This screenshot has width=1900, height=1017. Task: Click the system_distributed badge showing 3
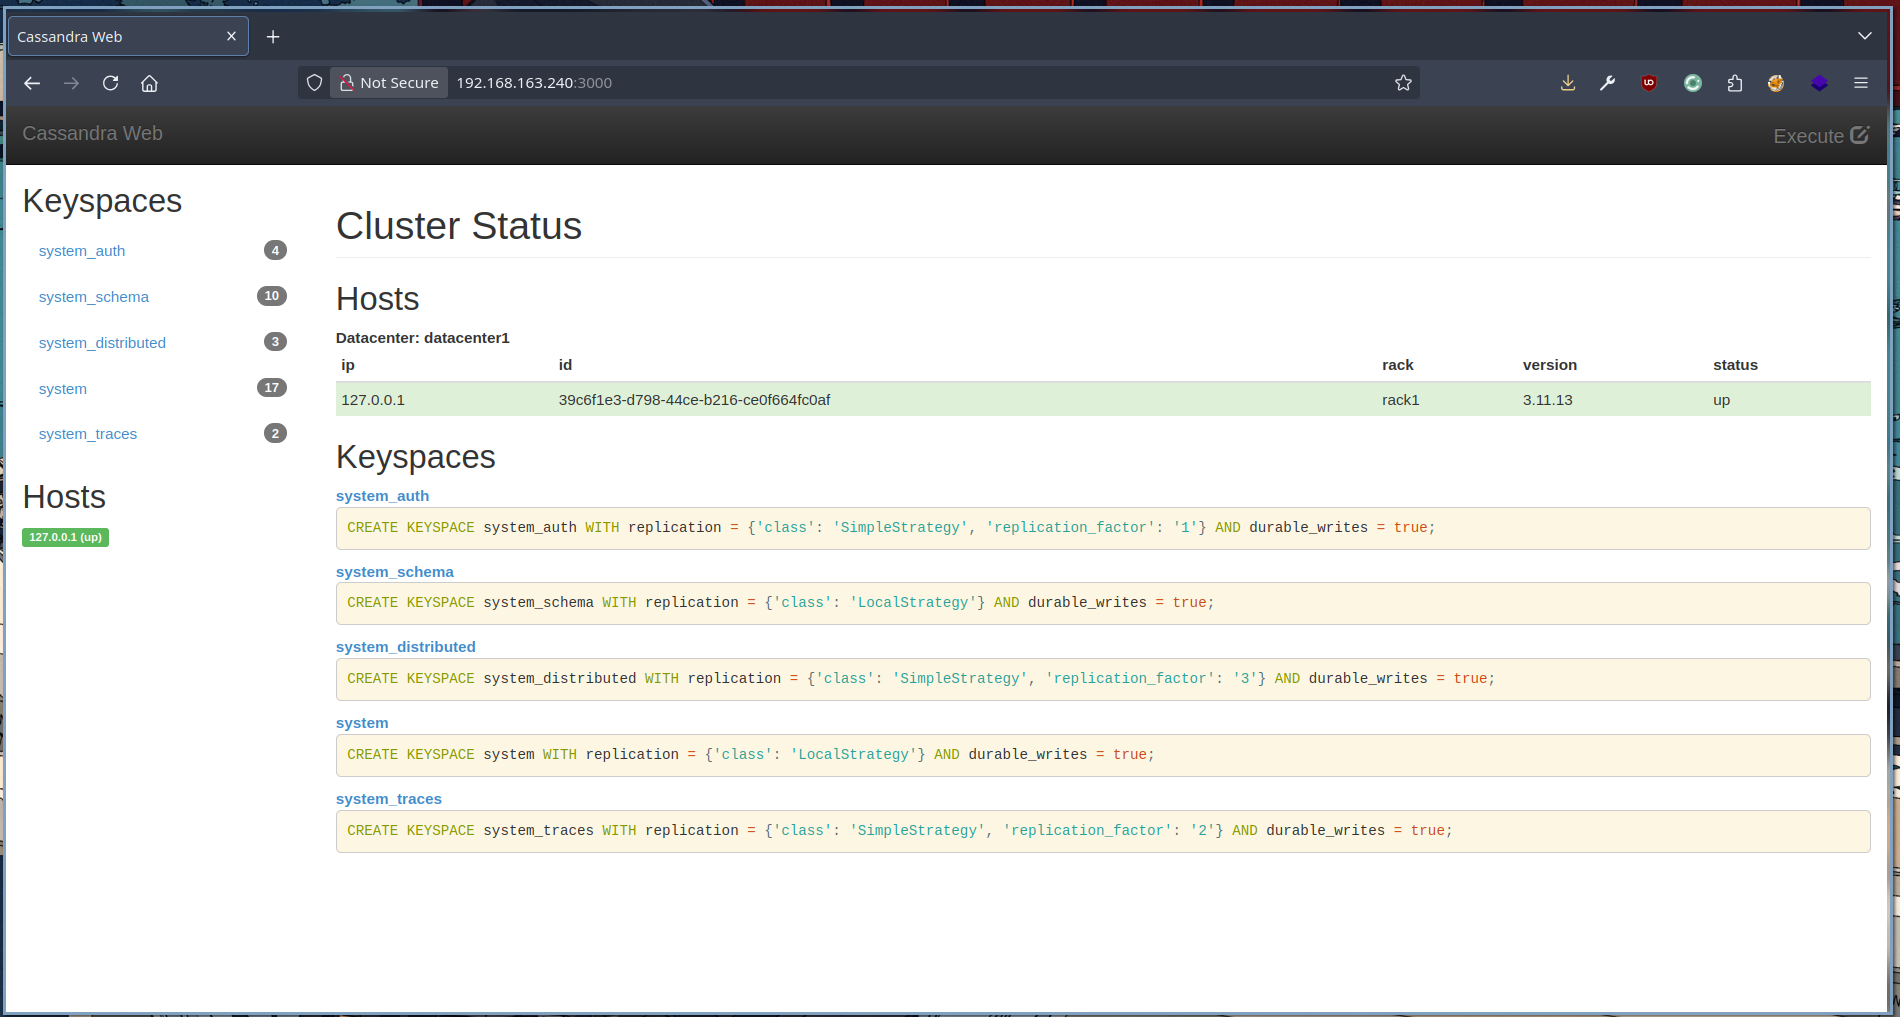pos(275,342)
